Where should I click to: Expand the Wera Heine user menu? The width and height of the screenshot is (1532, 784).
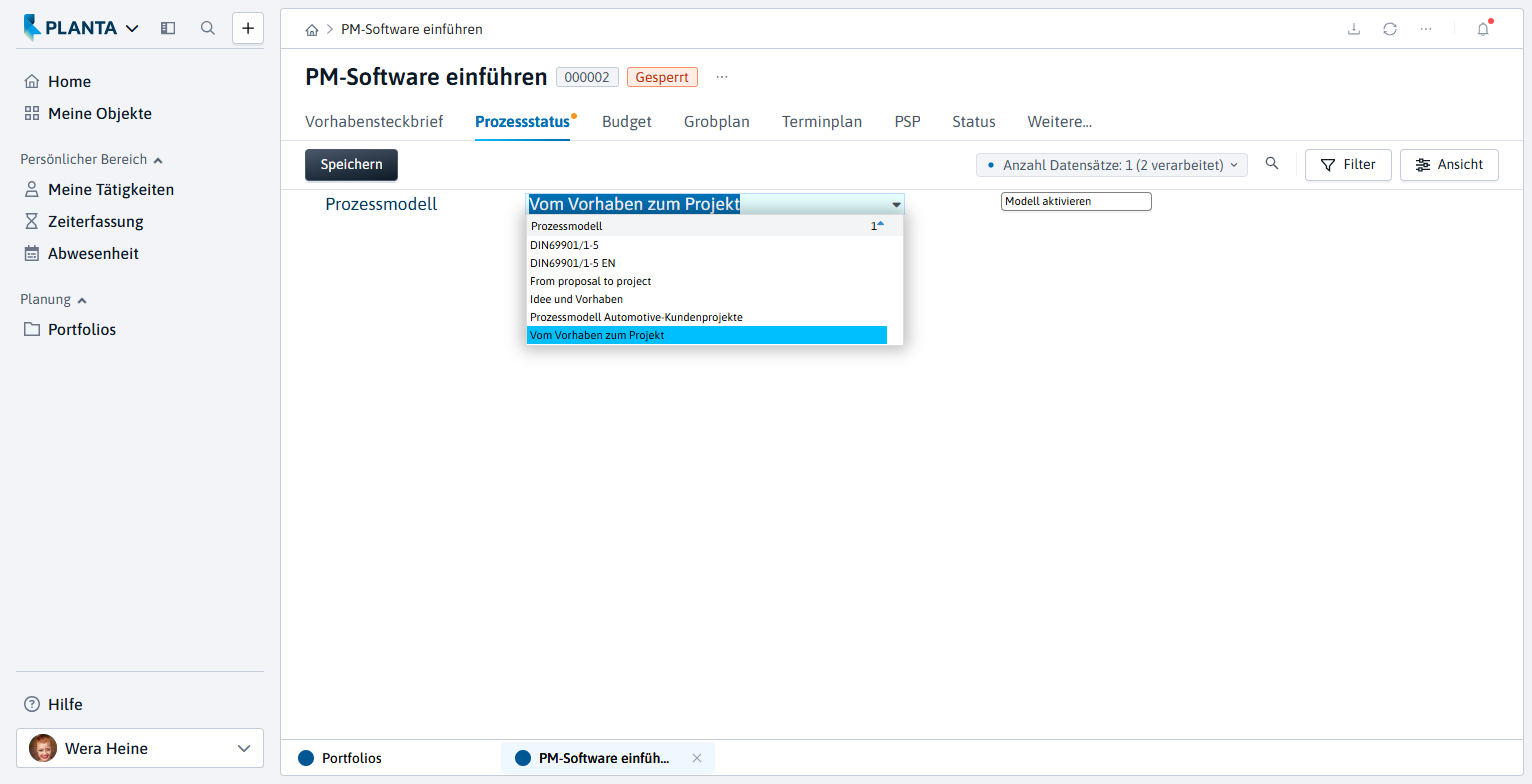[140, 748]
